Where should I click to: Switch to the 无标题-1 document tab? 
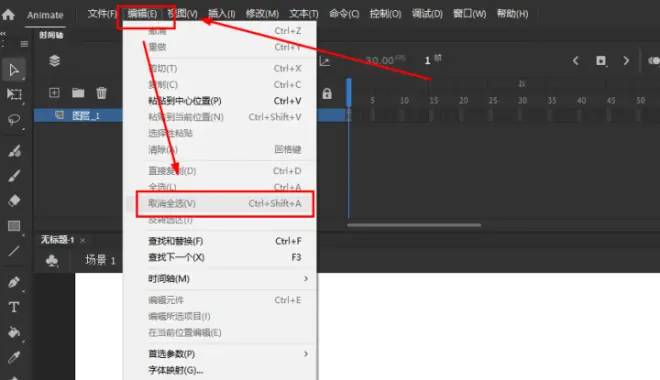point(57,240)
